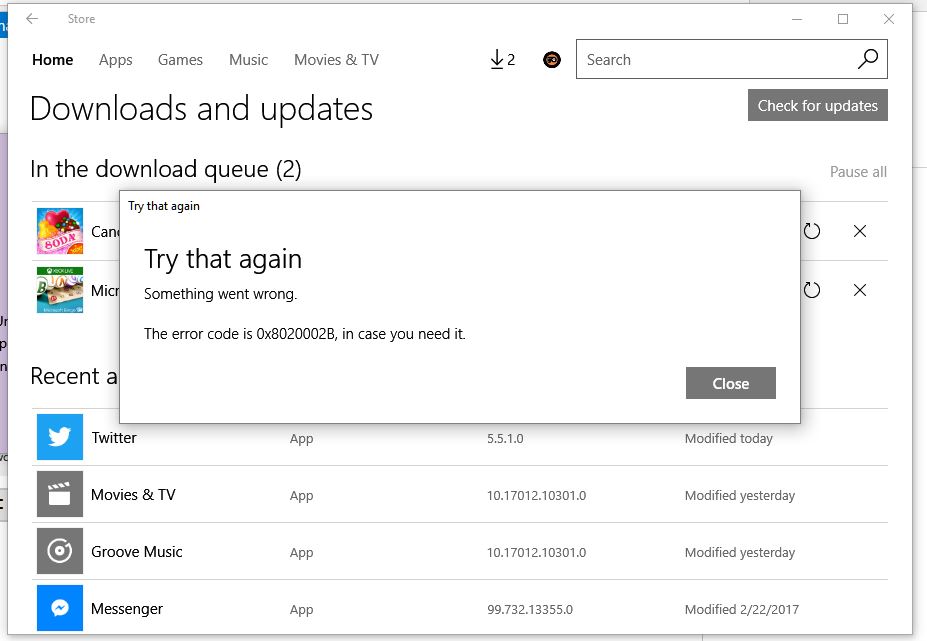Click the error code 0x8020002B message
927x641 pixels.
(x=304, y=334)
